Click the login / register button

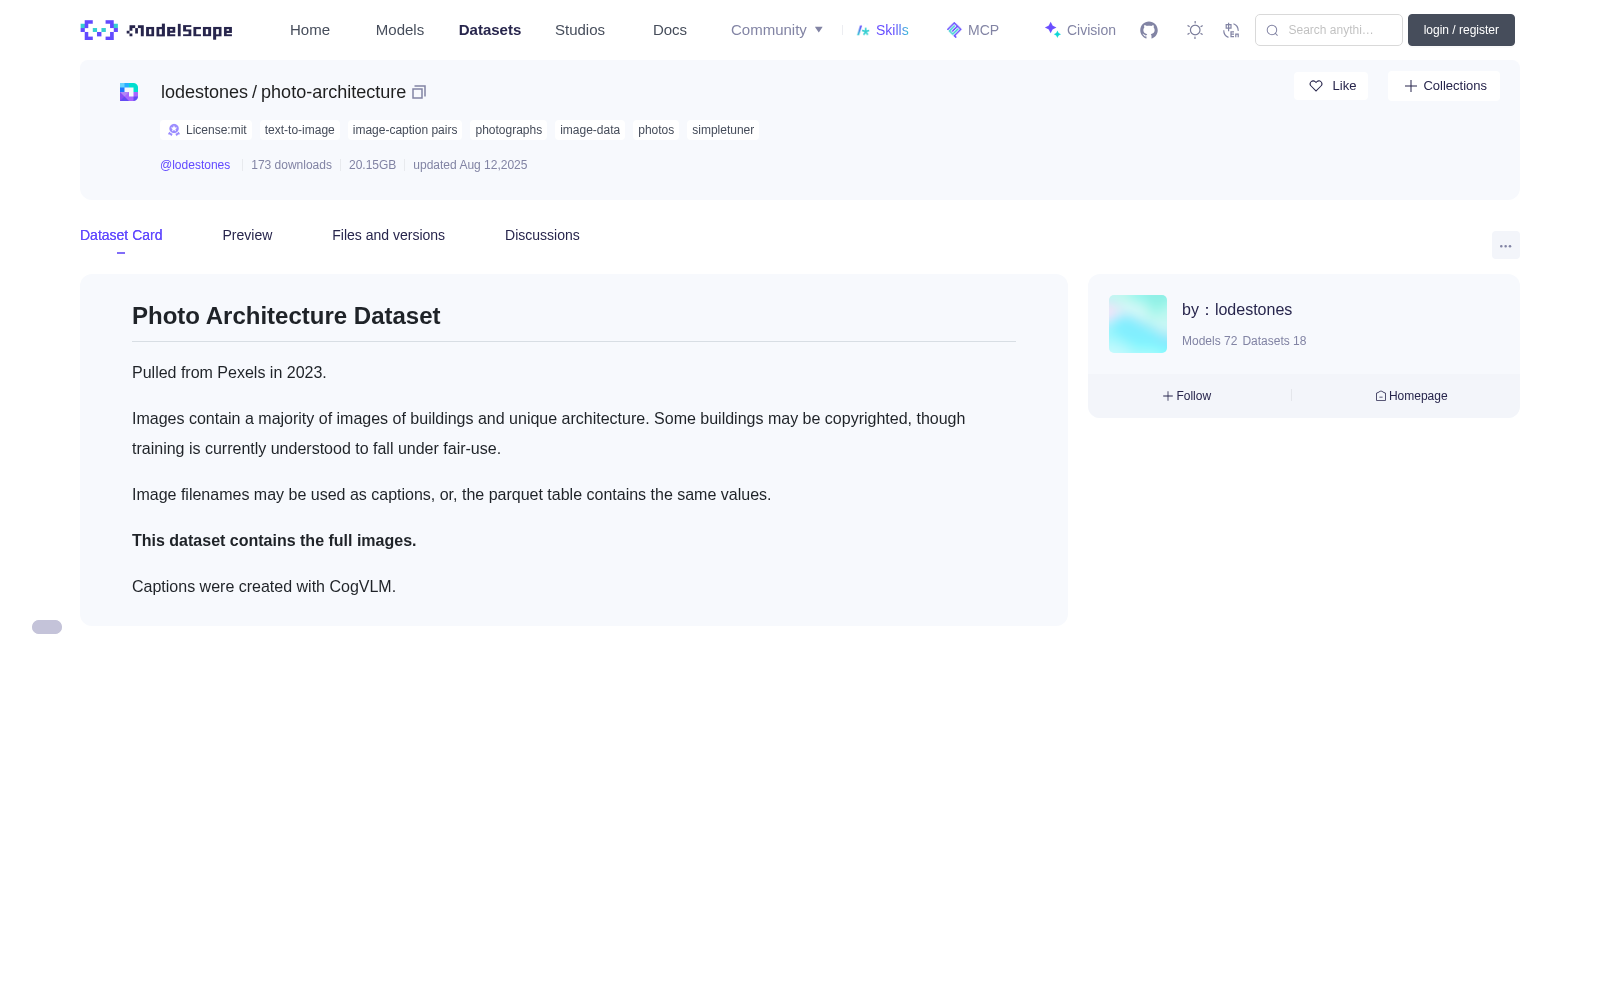[1461, 30]
